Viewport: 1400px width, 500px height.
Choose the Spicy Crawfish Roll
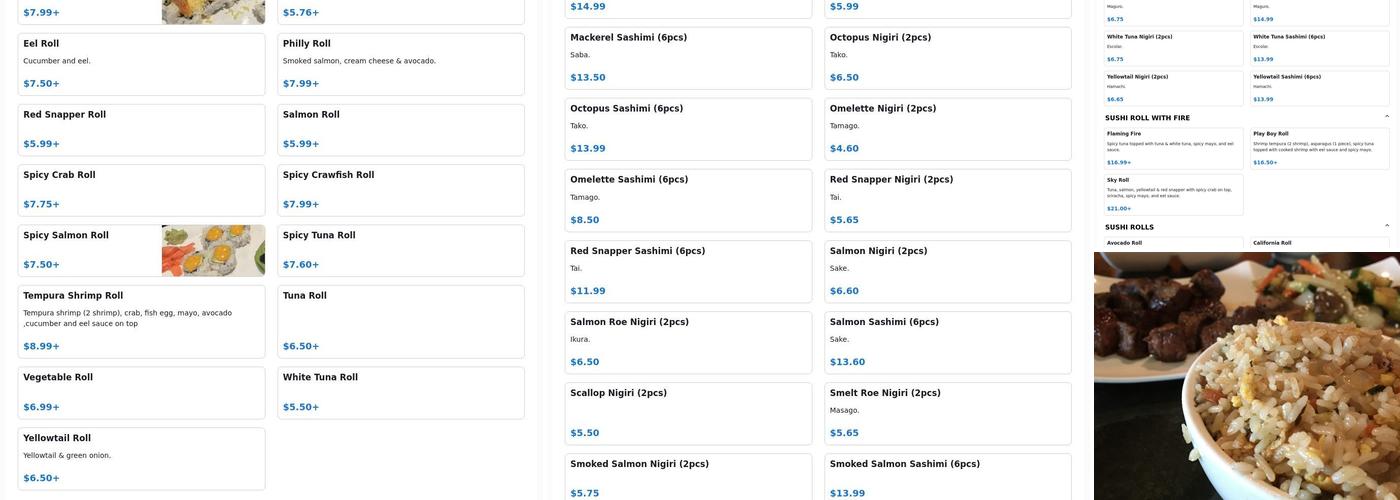(x=400, y=190)
